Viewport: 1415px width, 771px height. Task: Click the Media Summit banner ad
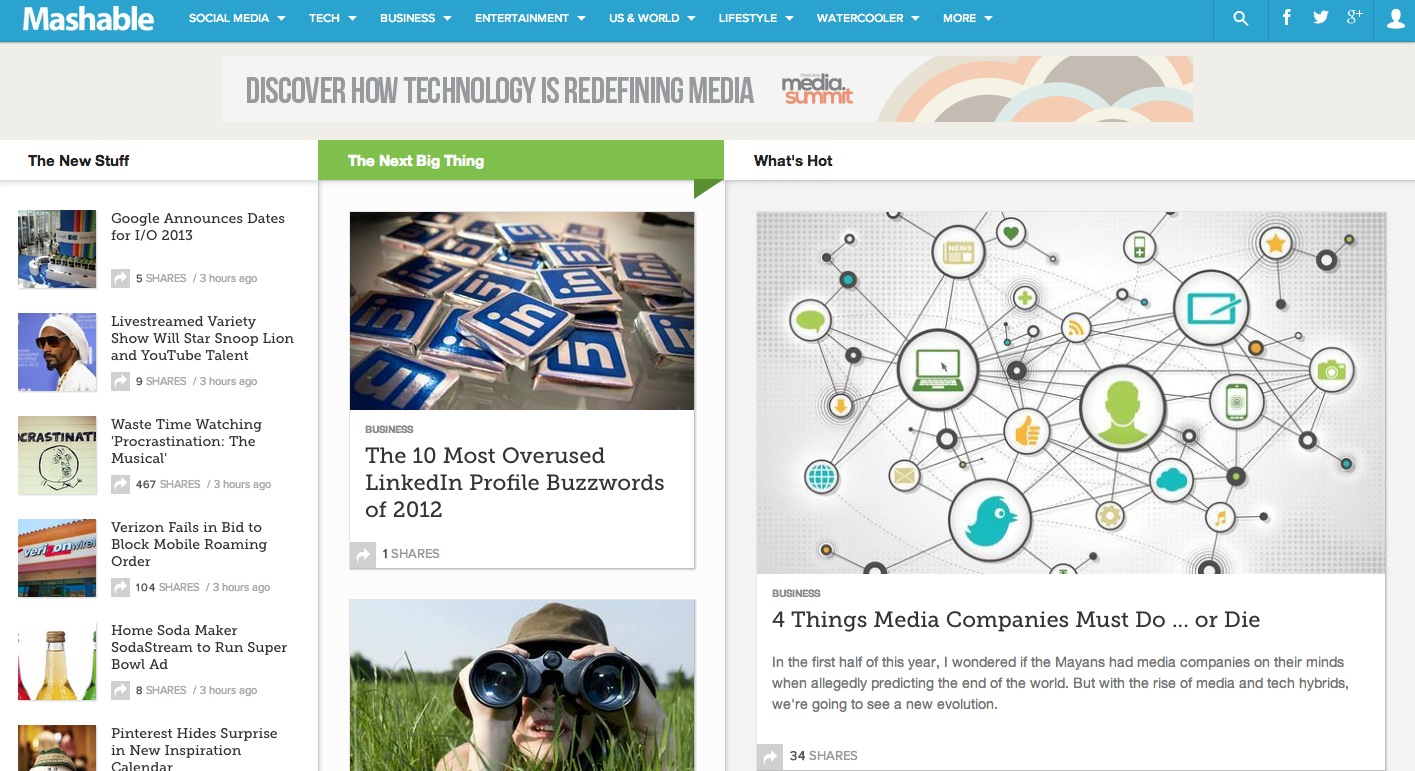708,89
